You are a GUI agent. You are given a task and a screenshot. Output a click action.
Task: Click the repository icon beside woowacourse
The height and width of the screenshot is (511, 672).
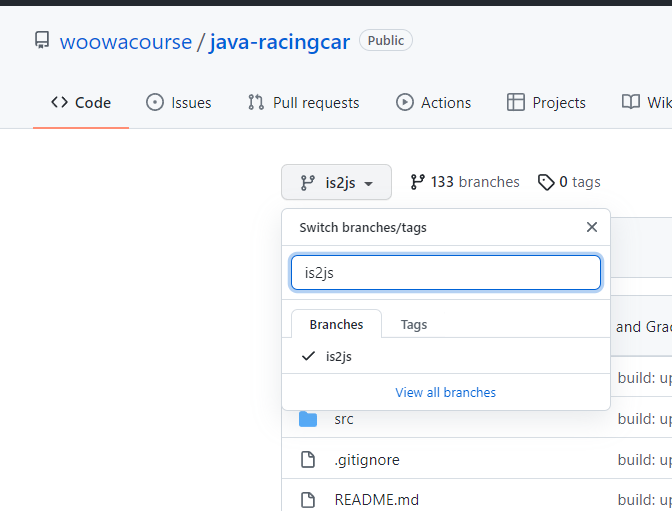pyautogui.click(x=42, y=41)
